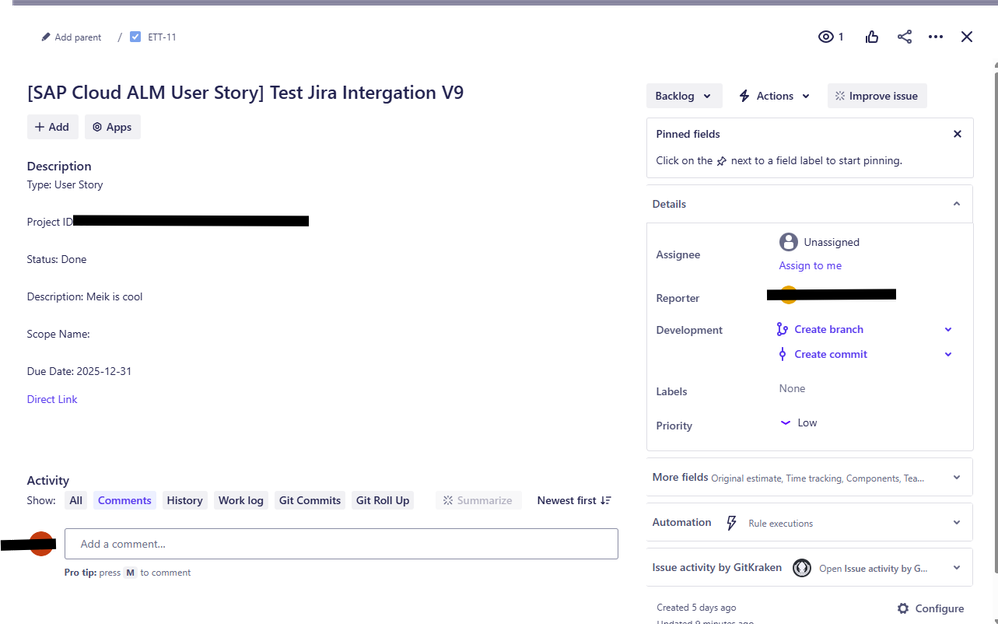Show All activity tab
Viewport: 998px width, 624px height.
pos(76,500)
